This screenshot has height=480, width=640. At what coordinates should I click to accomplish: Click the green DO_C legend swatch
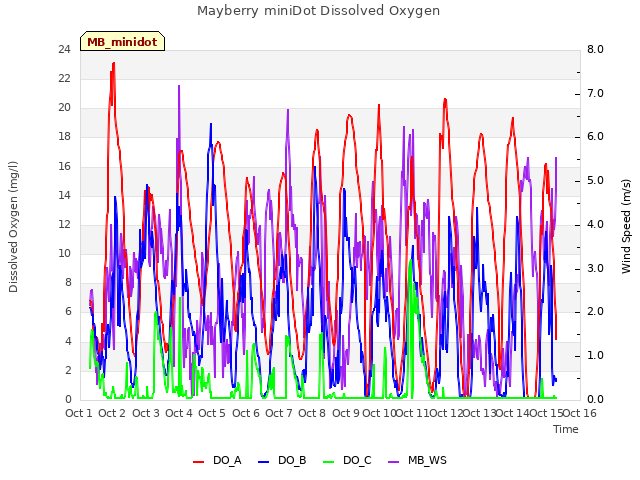click(x=329, y=462)
